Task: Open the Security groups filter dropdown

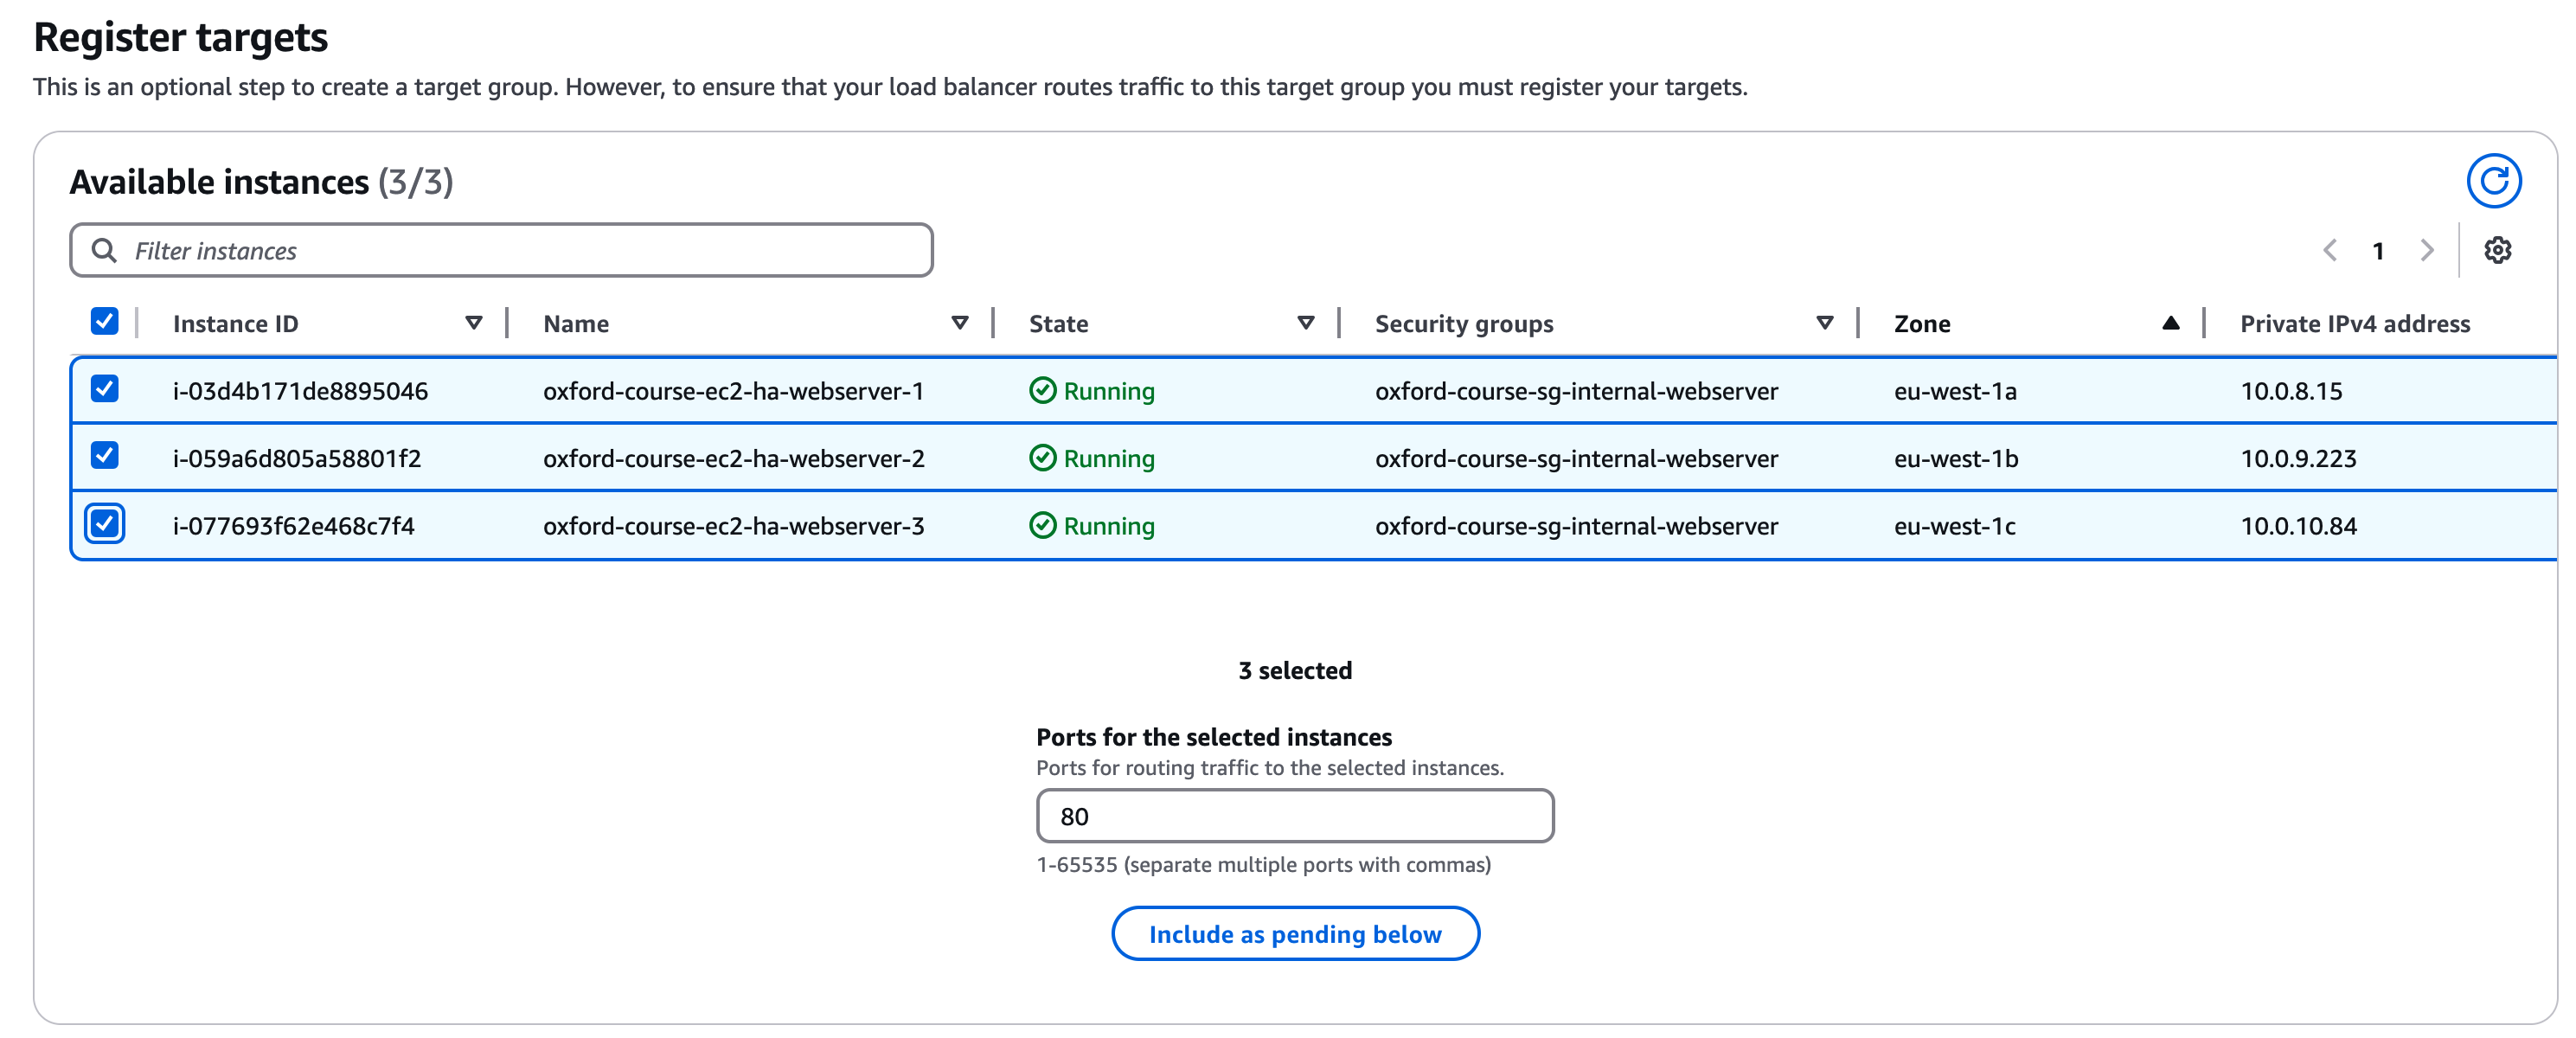Action: (x=1824, y=323)
